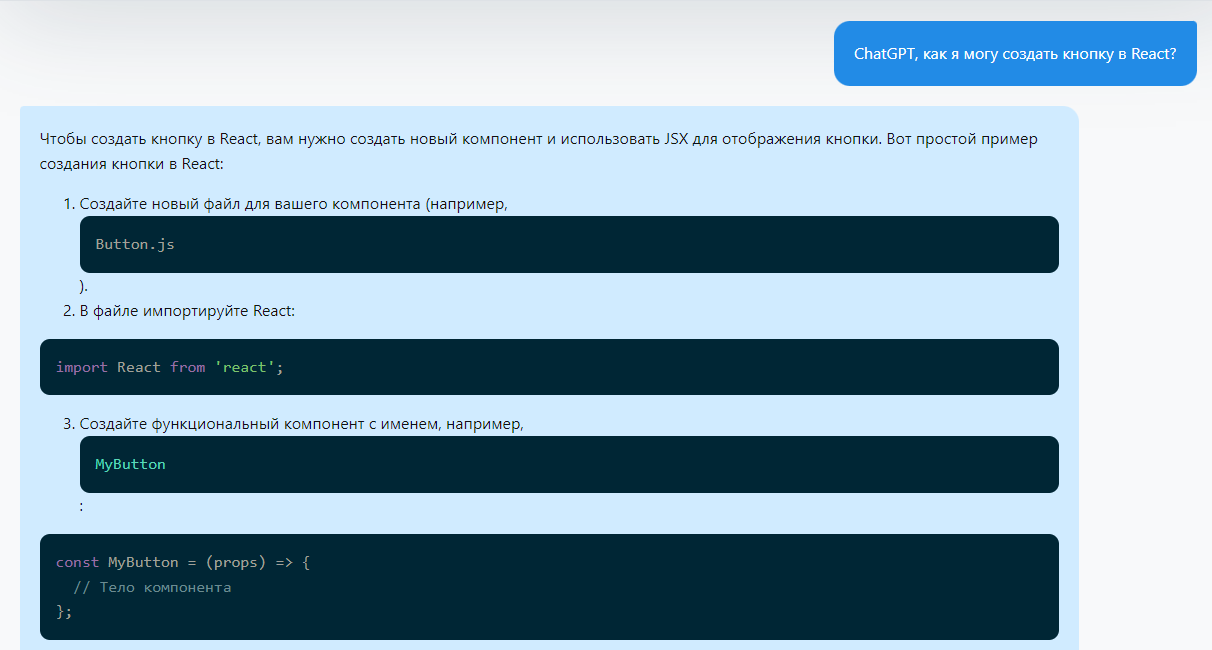Click the blue user question bubble

pos(1014,54)
